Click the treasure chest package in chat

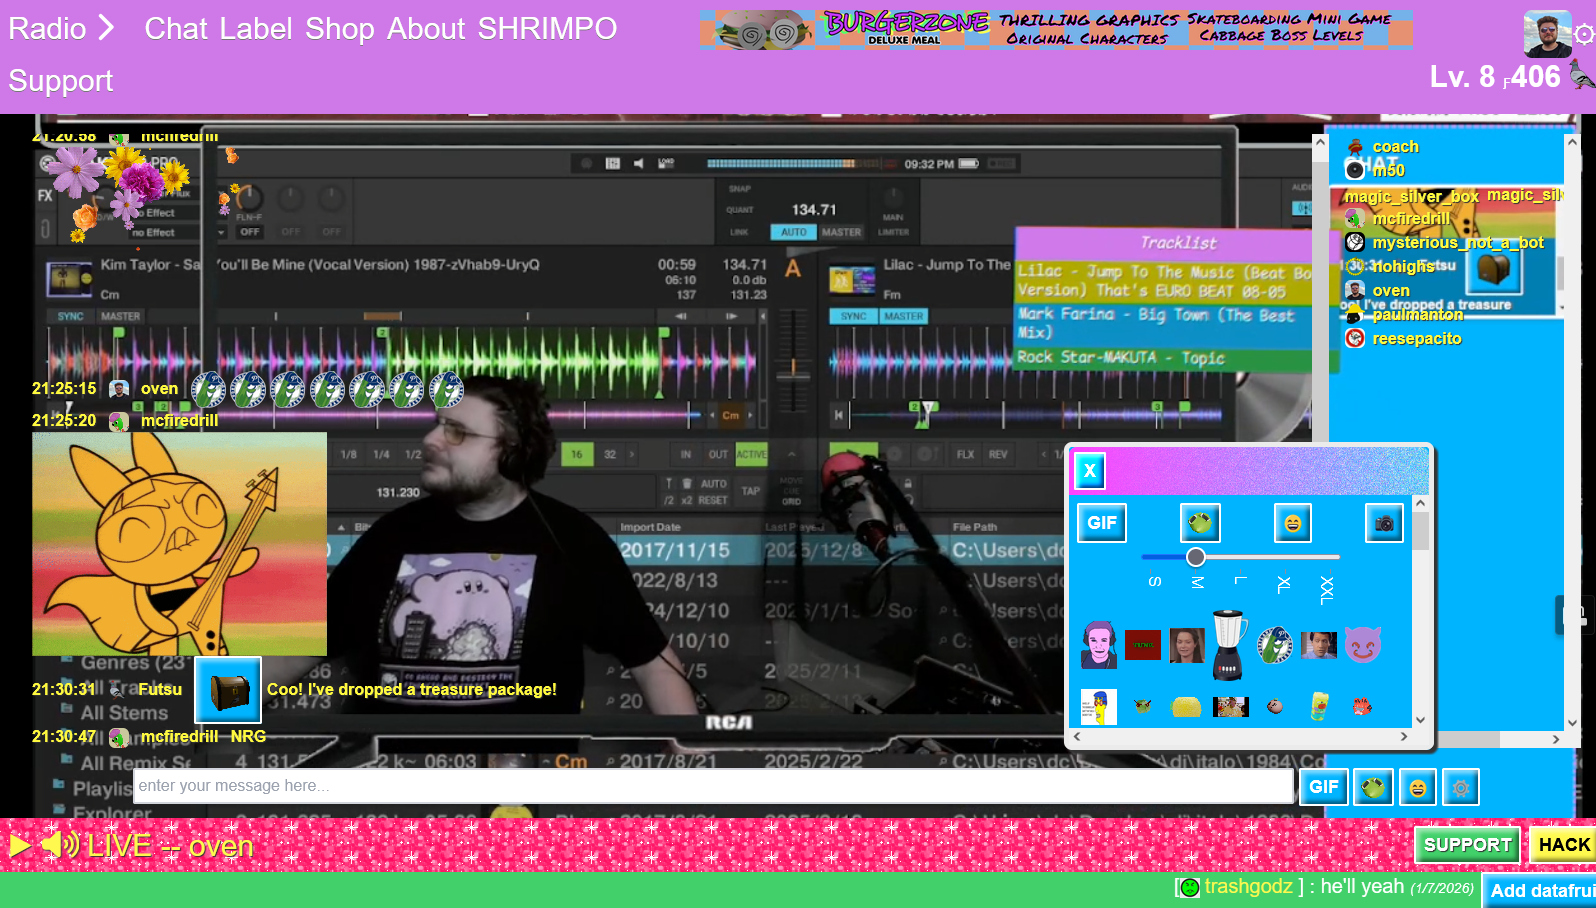[228, 690]
